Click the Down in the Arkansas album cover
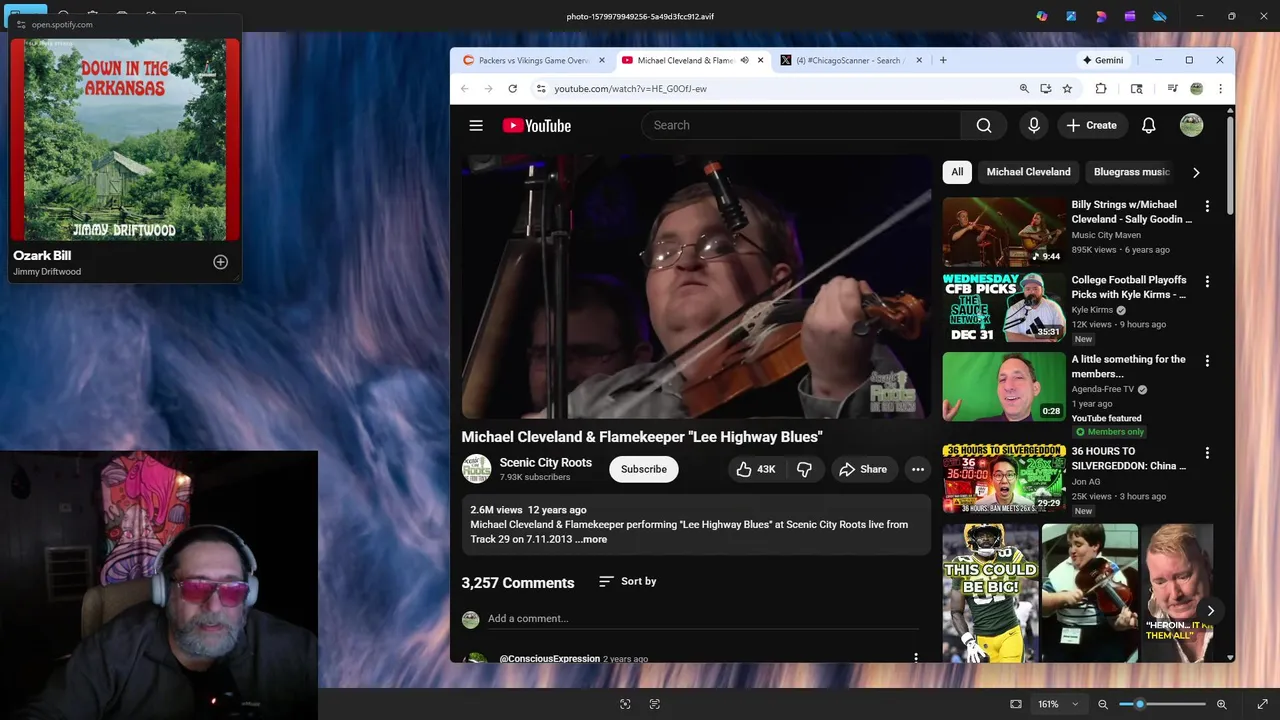This screenshot has height=720, width=1280. point(125,140)
